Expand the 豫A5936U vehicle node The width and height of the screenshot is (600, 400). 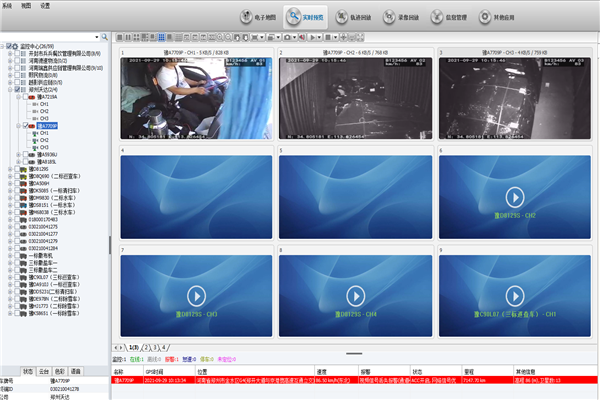click(20, 154)
